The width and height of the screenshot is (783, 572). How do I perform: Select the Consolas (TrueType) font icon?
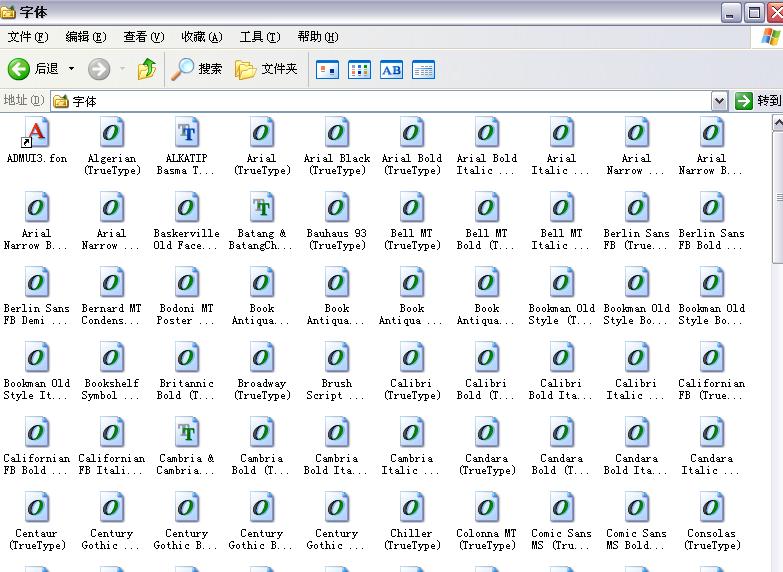[x=711, y=508]
